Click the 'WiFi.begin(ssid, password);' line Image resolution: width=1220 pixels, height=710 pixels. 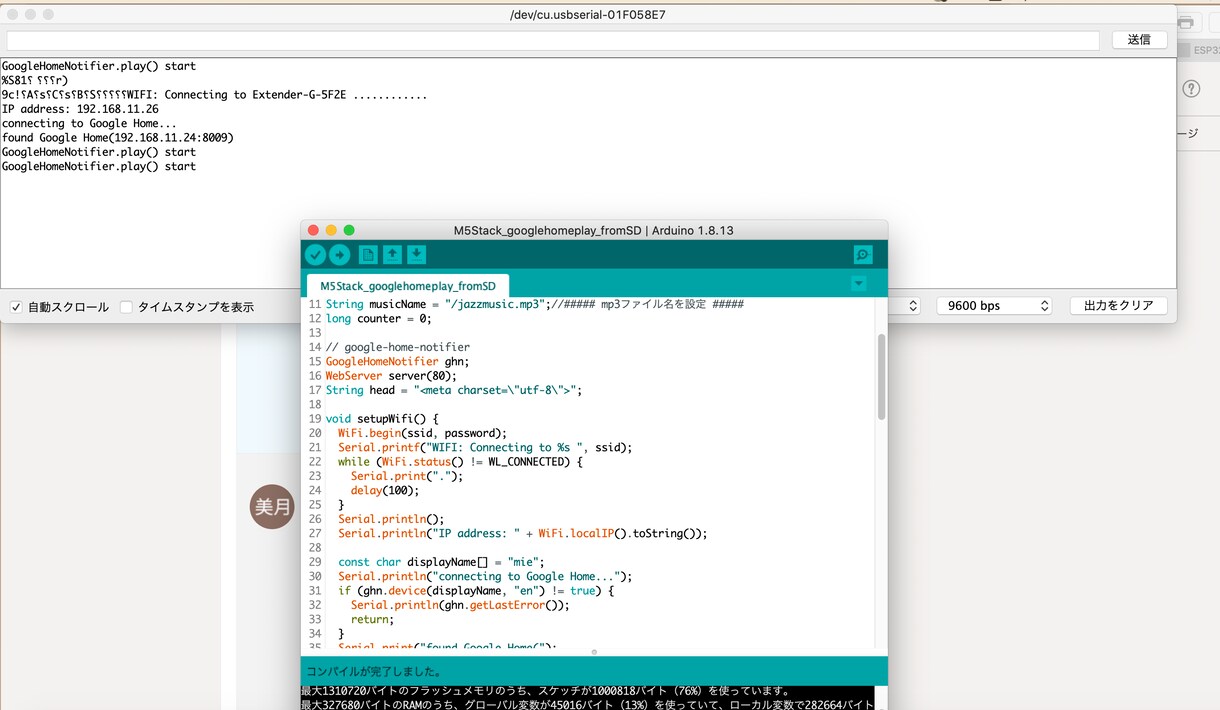coord(423,433)
